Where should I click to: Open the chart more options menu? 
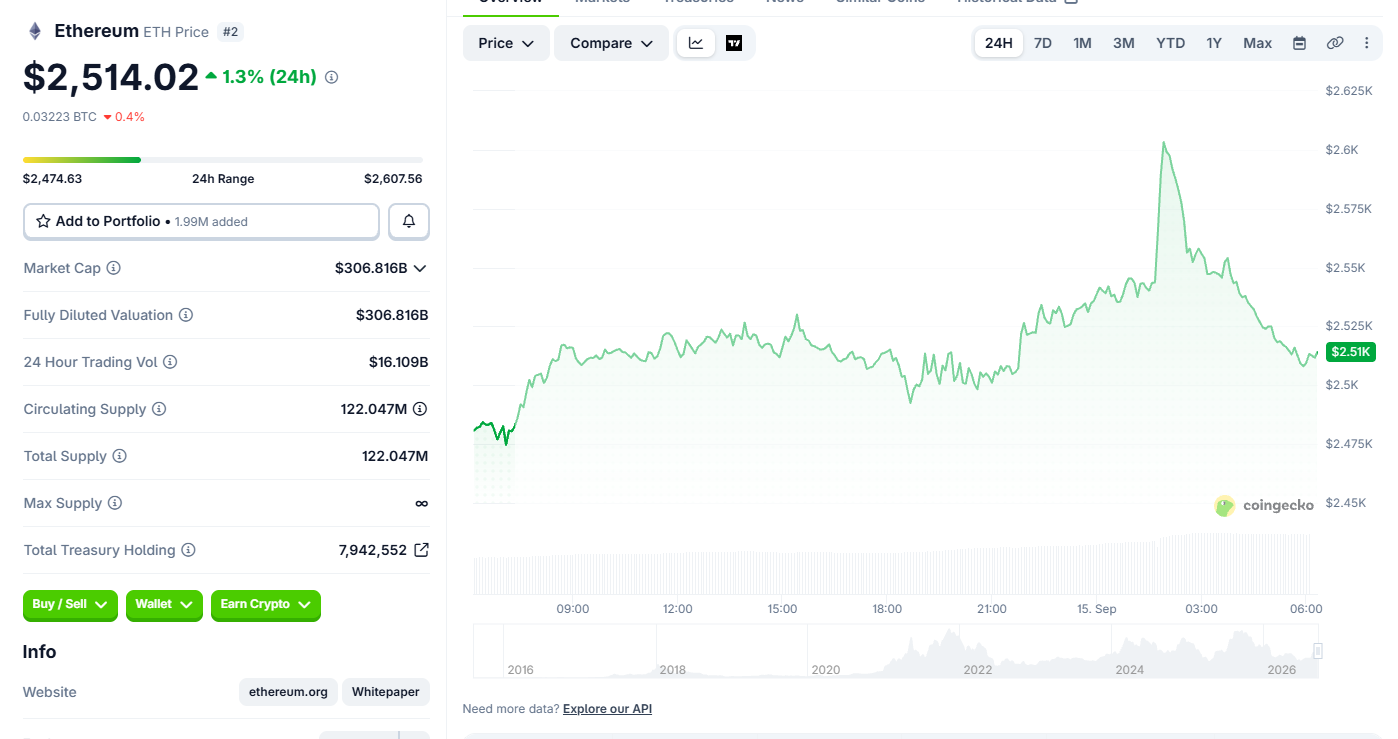[1367, 43]
